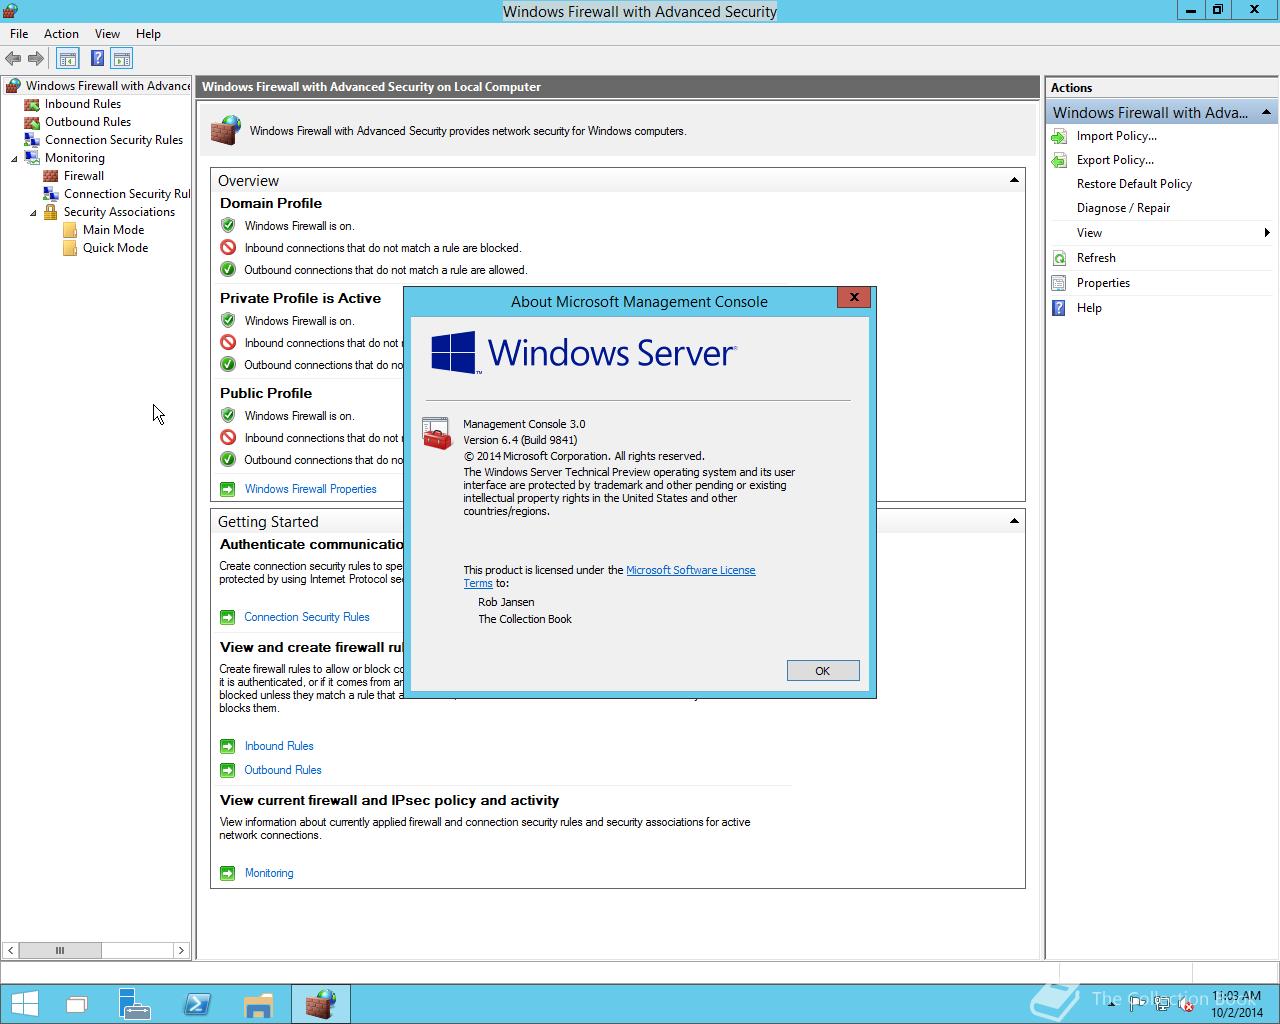Open the Help menu

pos(148,34)
